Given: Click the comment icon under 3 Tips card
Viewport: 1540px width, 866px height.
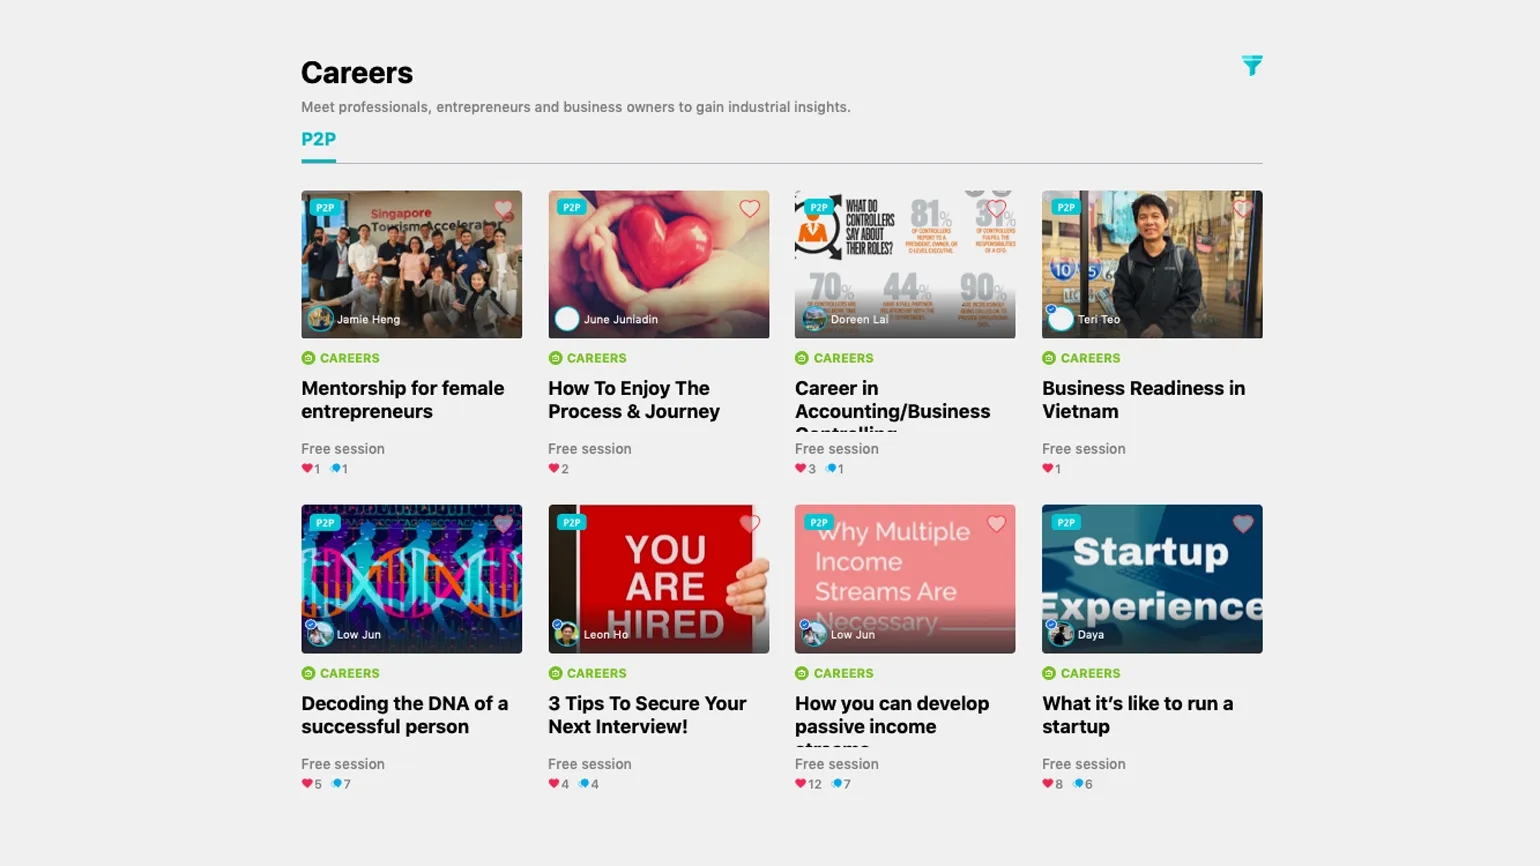Looking at the screenshot, I should click(585, 784).
